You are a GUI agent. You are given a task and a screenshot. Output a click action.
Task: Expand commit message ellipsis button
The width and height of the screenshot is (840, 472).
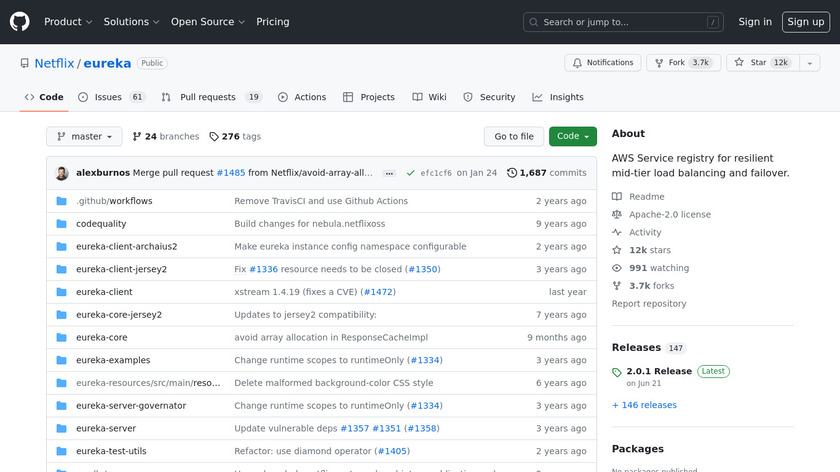coord(389,173)
